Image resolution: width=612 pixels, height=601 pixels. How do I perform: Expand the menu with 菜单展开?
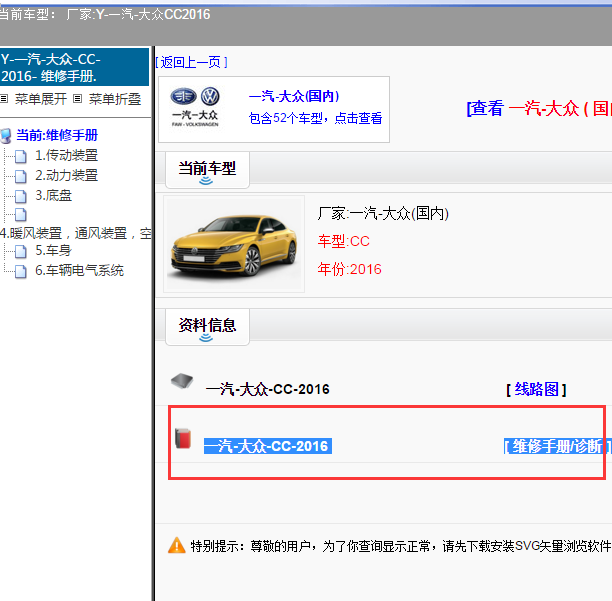coord(41,99)
